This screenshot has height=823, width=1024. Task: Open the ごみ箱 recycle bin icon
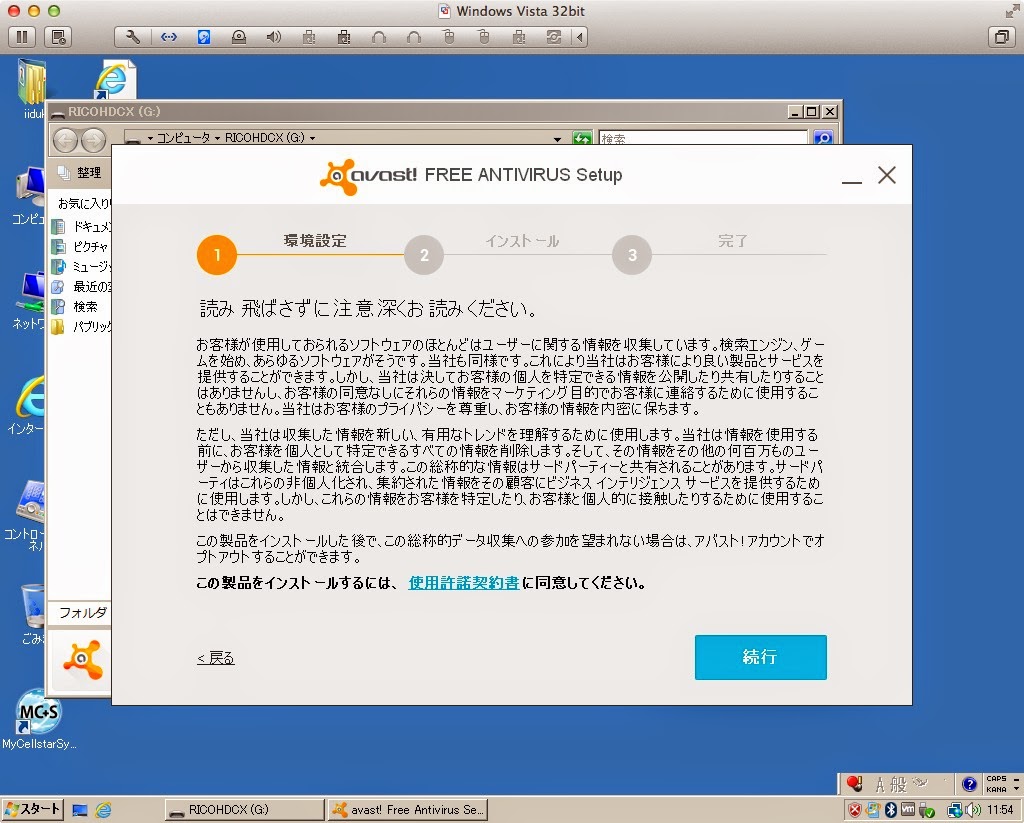coord(31,614)
